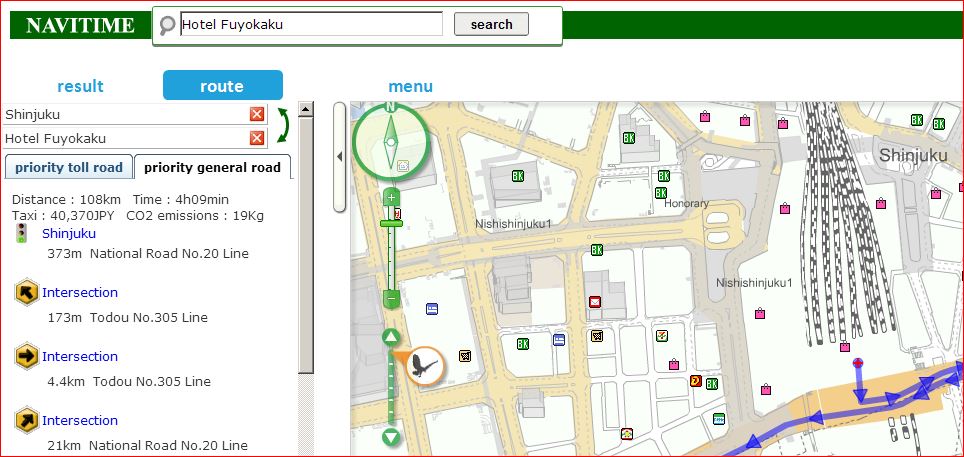The height and width of the screenshot is (457, 964).
Task: Open the menu tab
Action: click(410, 86)
